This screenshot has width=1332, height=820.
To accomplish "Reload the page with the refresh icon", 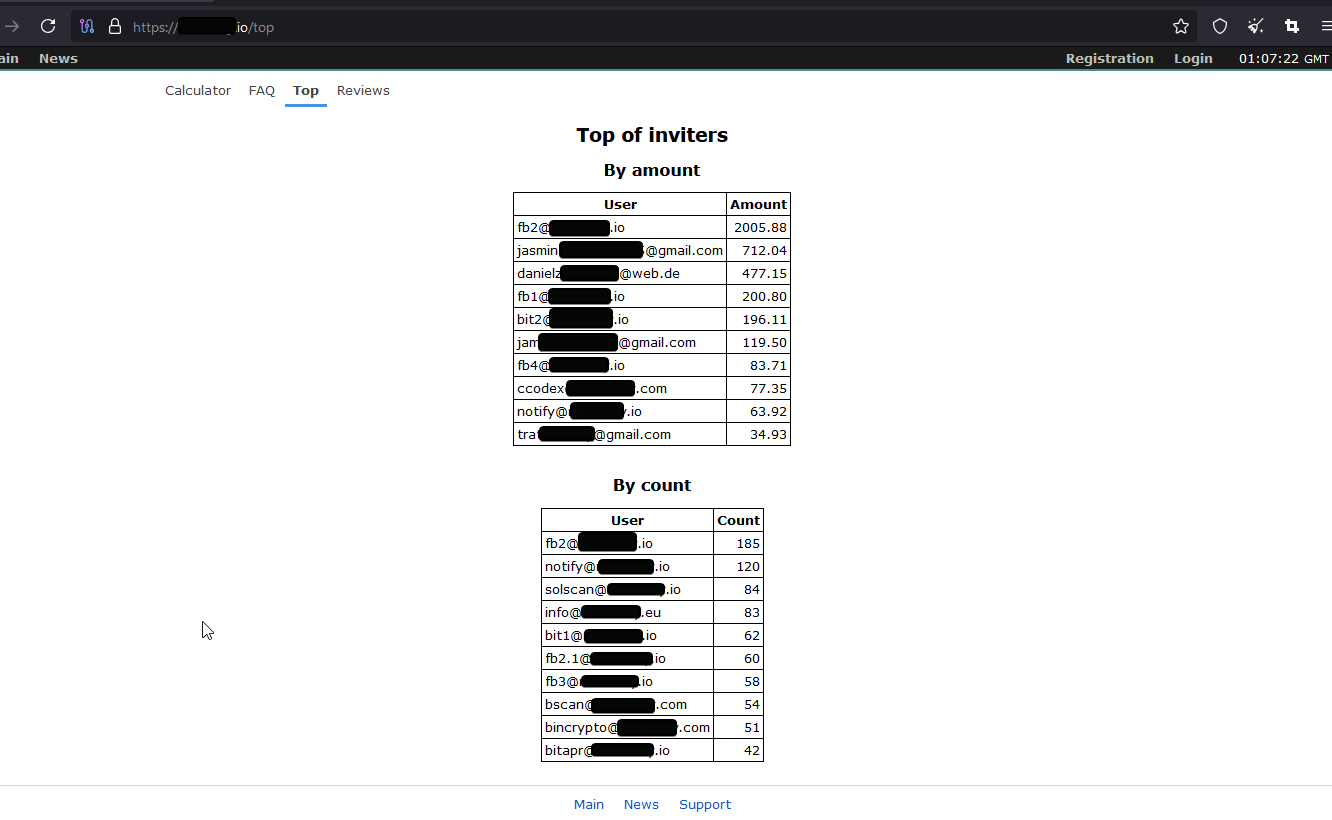I will coord(48,26).
